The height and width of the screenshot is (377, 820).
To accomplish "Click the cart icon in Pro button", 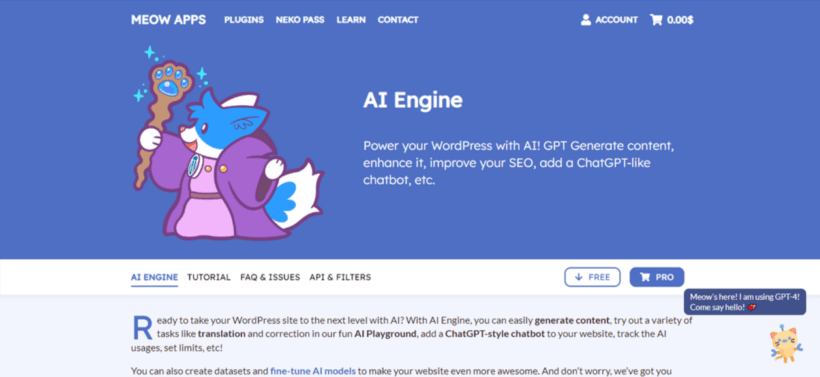I will tap(645, 277).
